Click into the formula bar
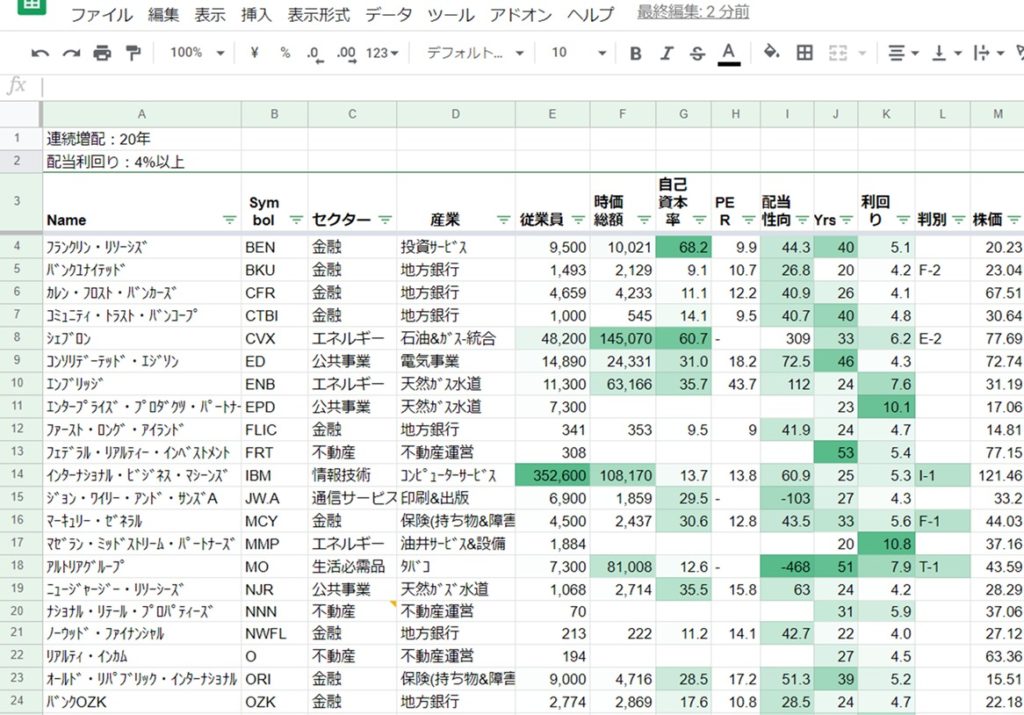Viewport: 1024px width, 715px height. pyautogui.click(x=532, y=86)
